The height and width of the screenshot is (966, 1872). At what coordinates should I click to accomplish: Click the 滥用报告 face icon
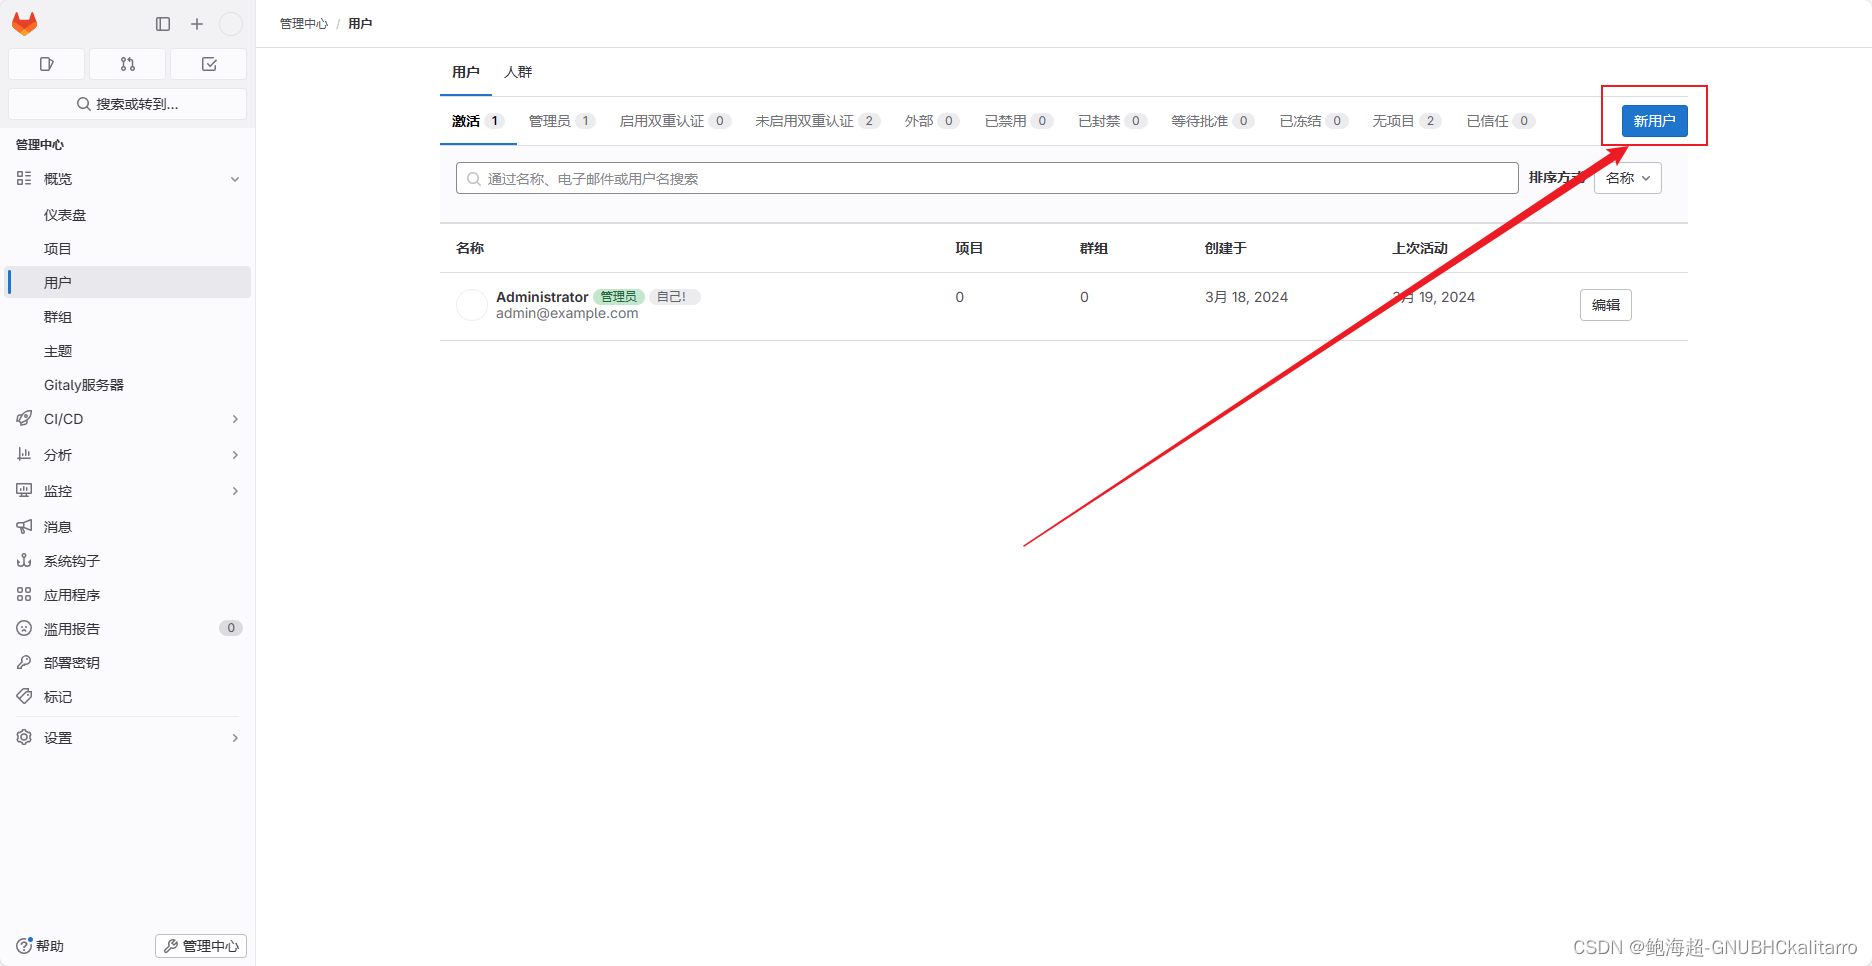pyautogui.click(x=24, y=628)
